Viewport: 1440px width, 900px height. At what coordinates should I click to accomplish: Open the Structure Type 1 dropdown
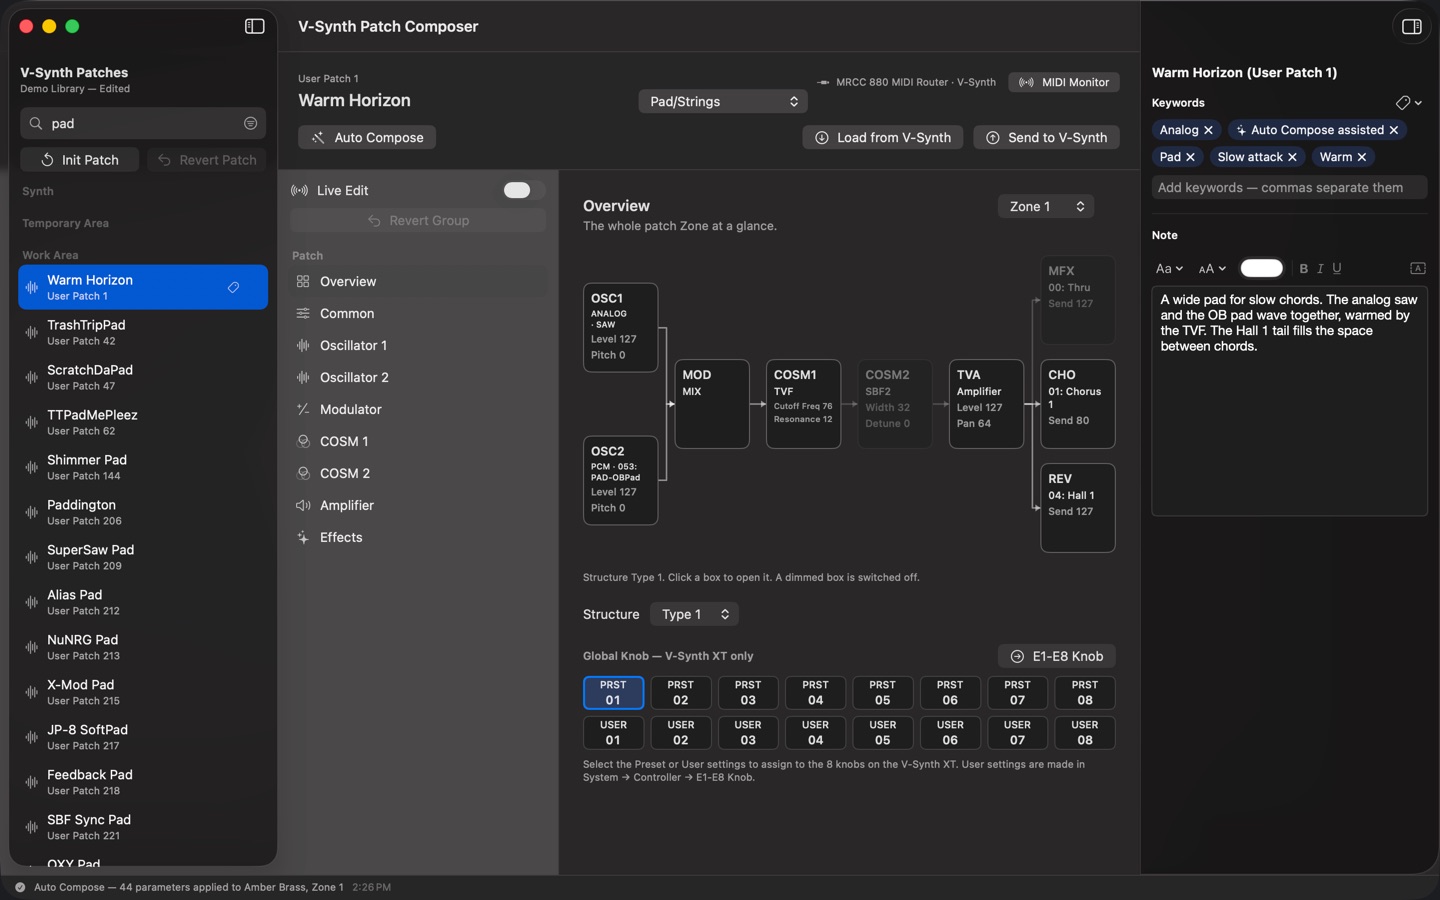(694, 614)
